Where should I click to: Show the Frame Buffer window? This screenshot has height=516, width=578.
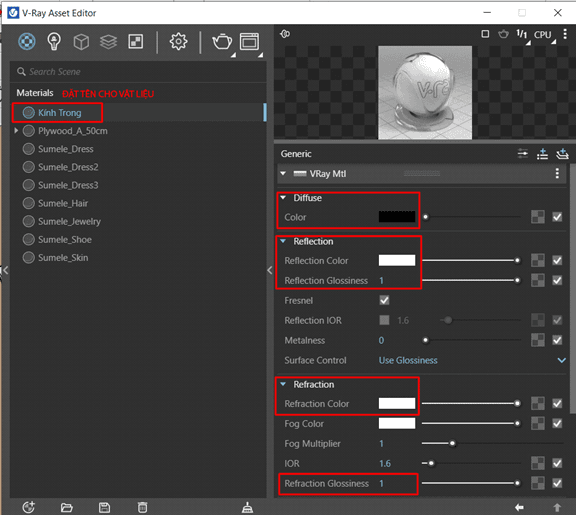pos(250,42)
